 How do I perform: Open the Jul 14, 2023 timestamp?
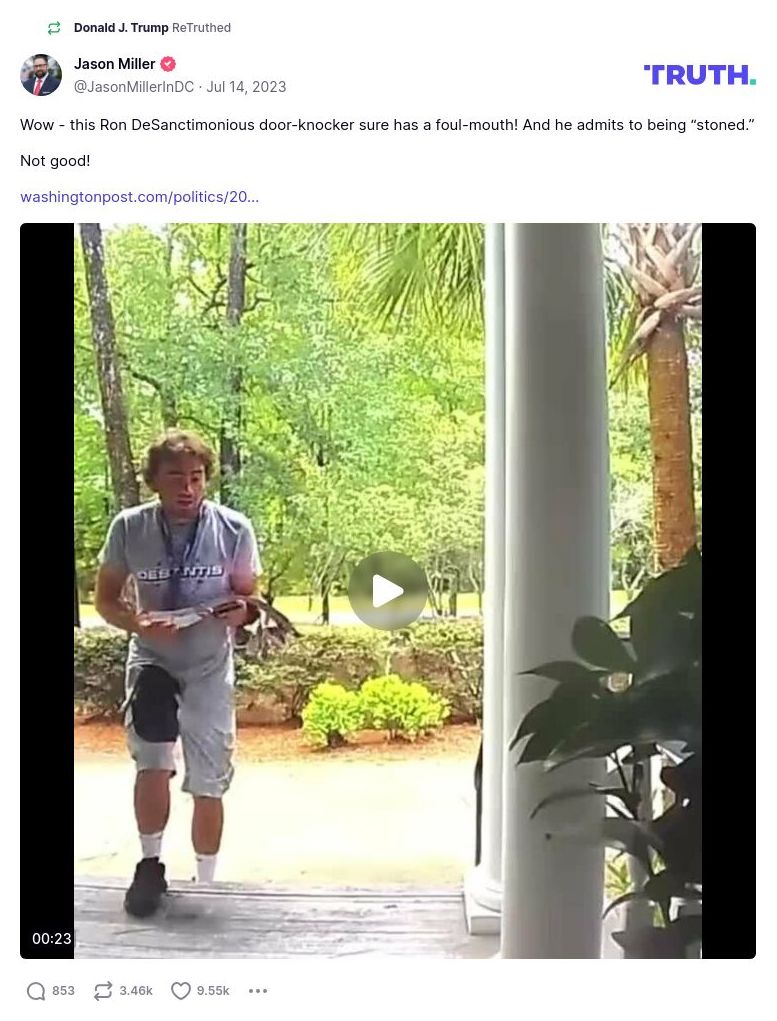(246, 87)
